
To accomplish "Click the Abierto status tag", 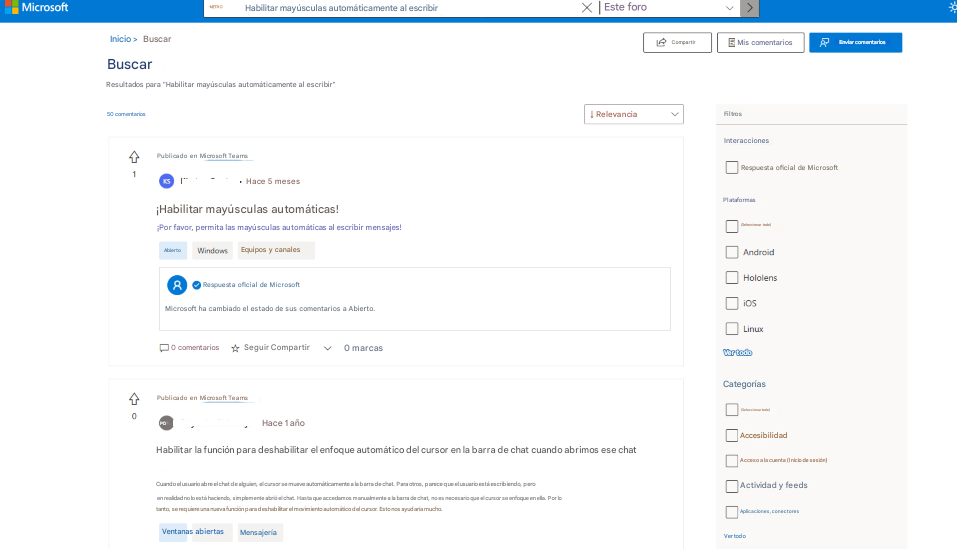I will tap(173, 250).
